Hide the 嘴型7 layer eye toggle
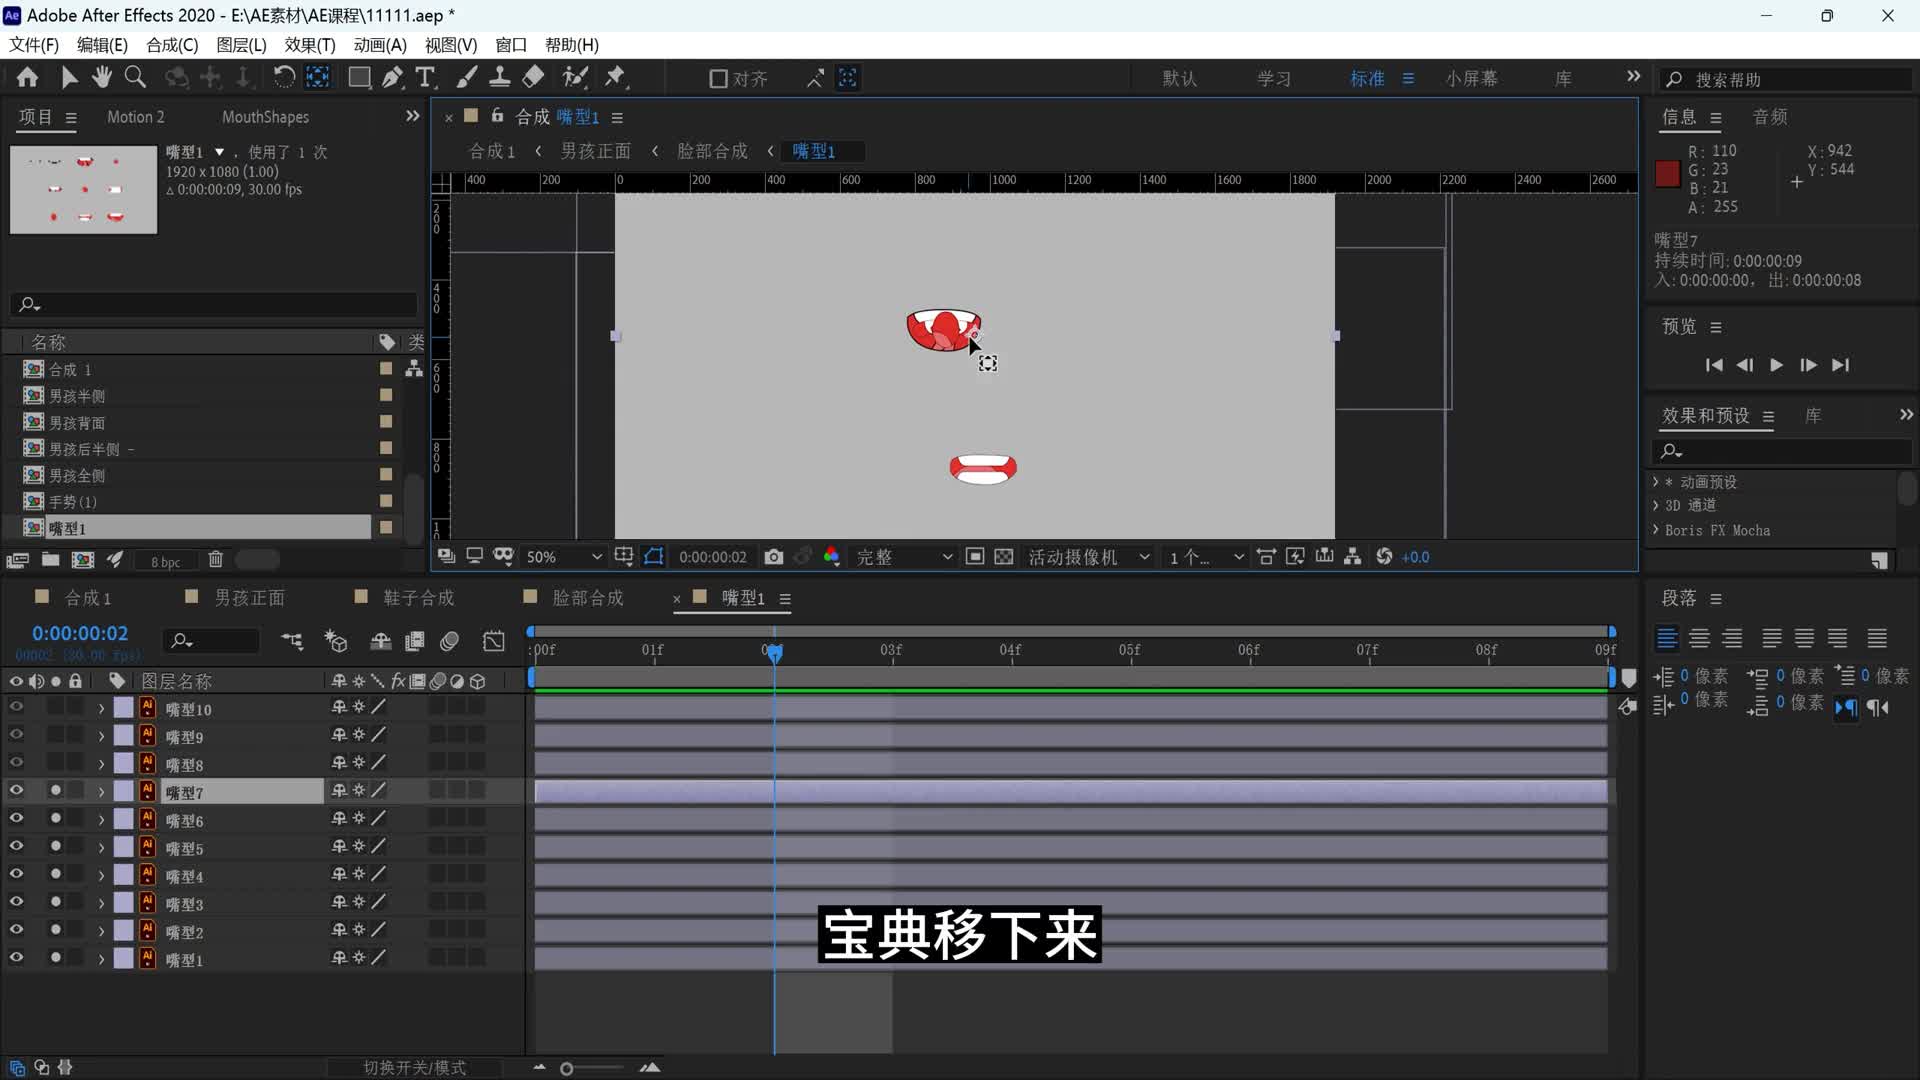1920x1080 pixels. pos(16,791)
